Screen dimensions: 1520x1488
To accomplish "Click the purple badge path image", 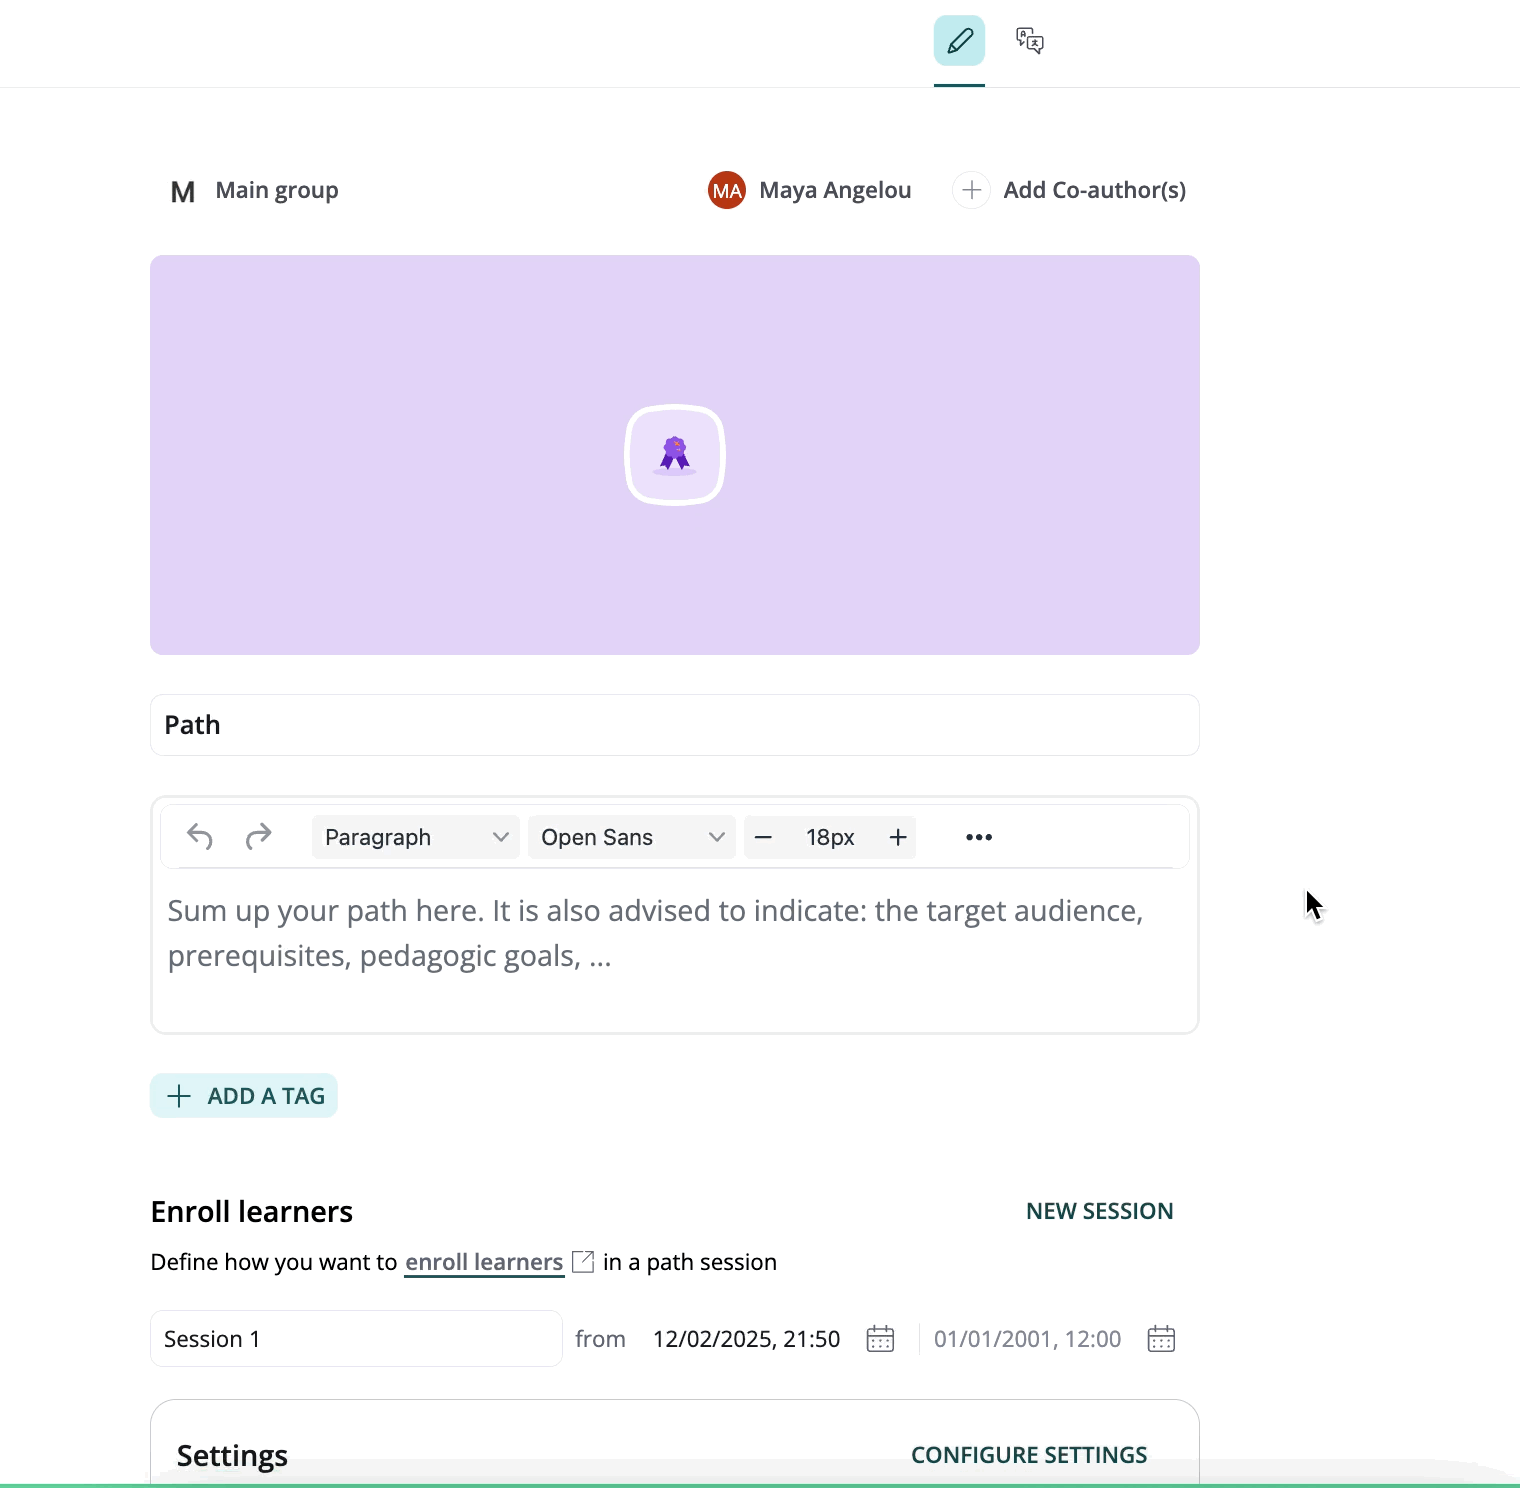I will [x=675, y=455].
